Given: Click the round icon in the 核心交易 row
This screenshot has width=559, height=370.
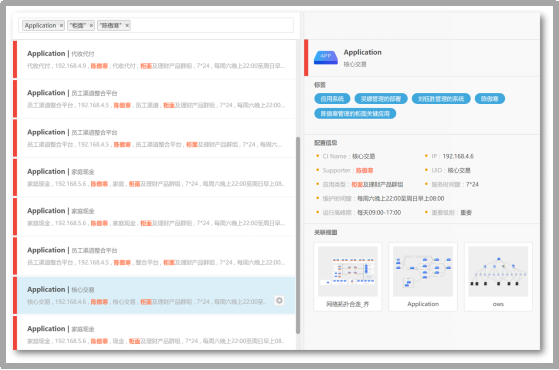Looking at the screenshot, I should tap(280, 300).
